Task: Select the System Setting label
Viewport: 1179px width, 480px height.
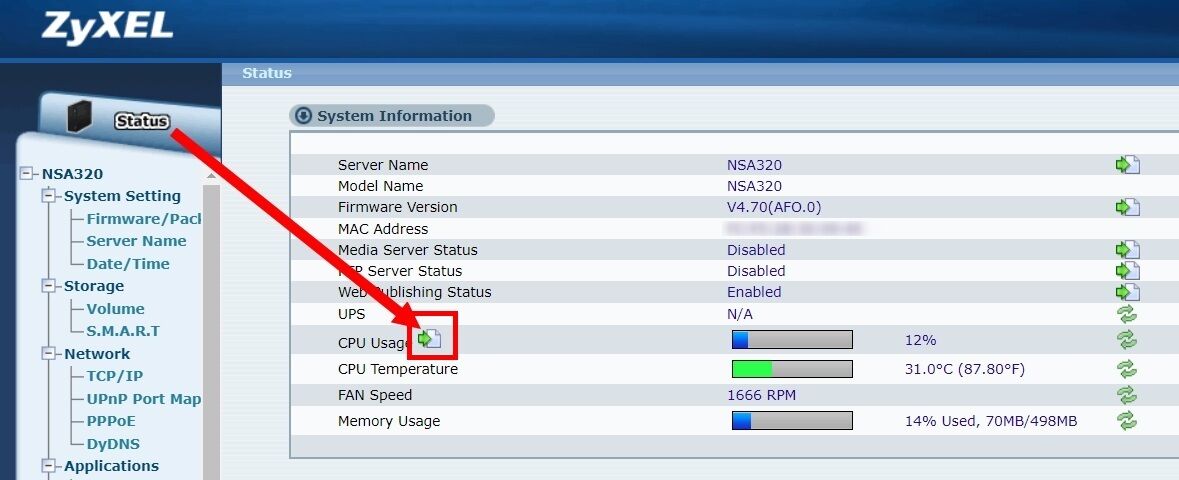Action: (122, 196)
